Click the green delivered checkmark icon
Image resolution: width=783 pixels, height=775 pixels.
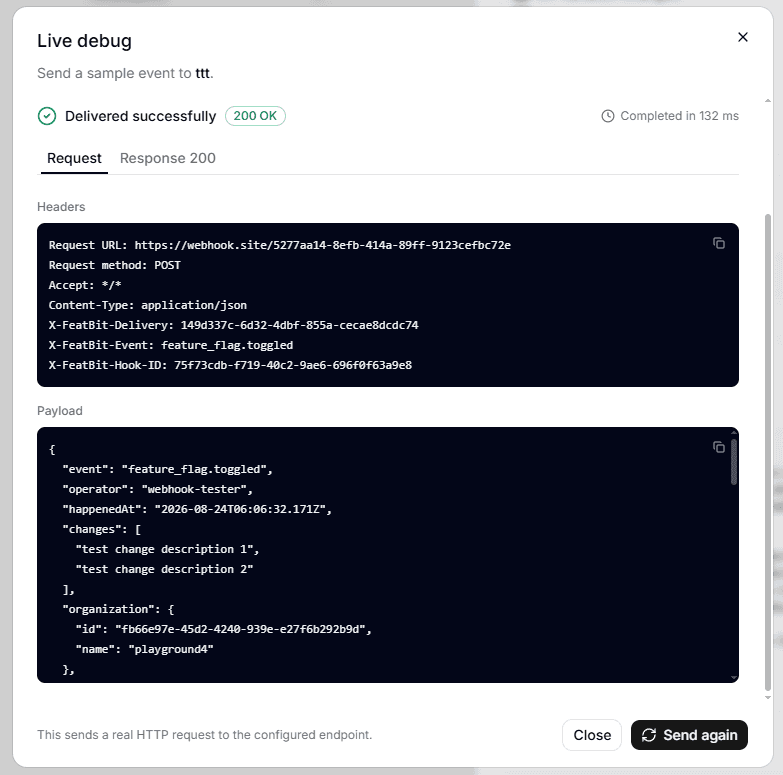(x=47, y=116)
